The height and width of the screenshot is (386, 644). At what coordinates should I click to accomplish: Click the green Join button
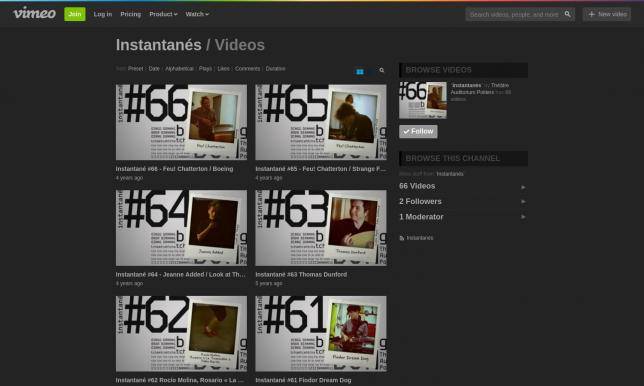[75, 14]
